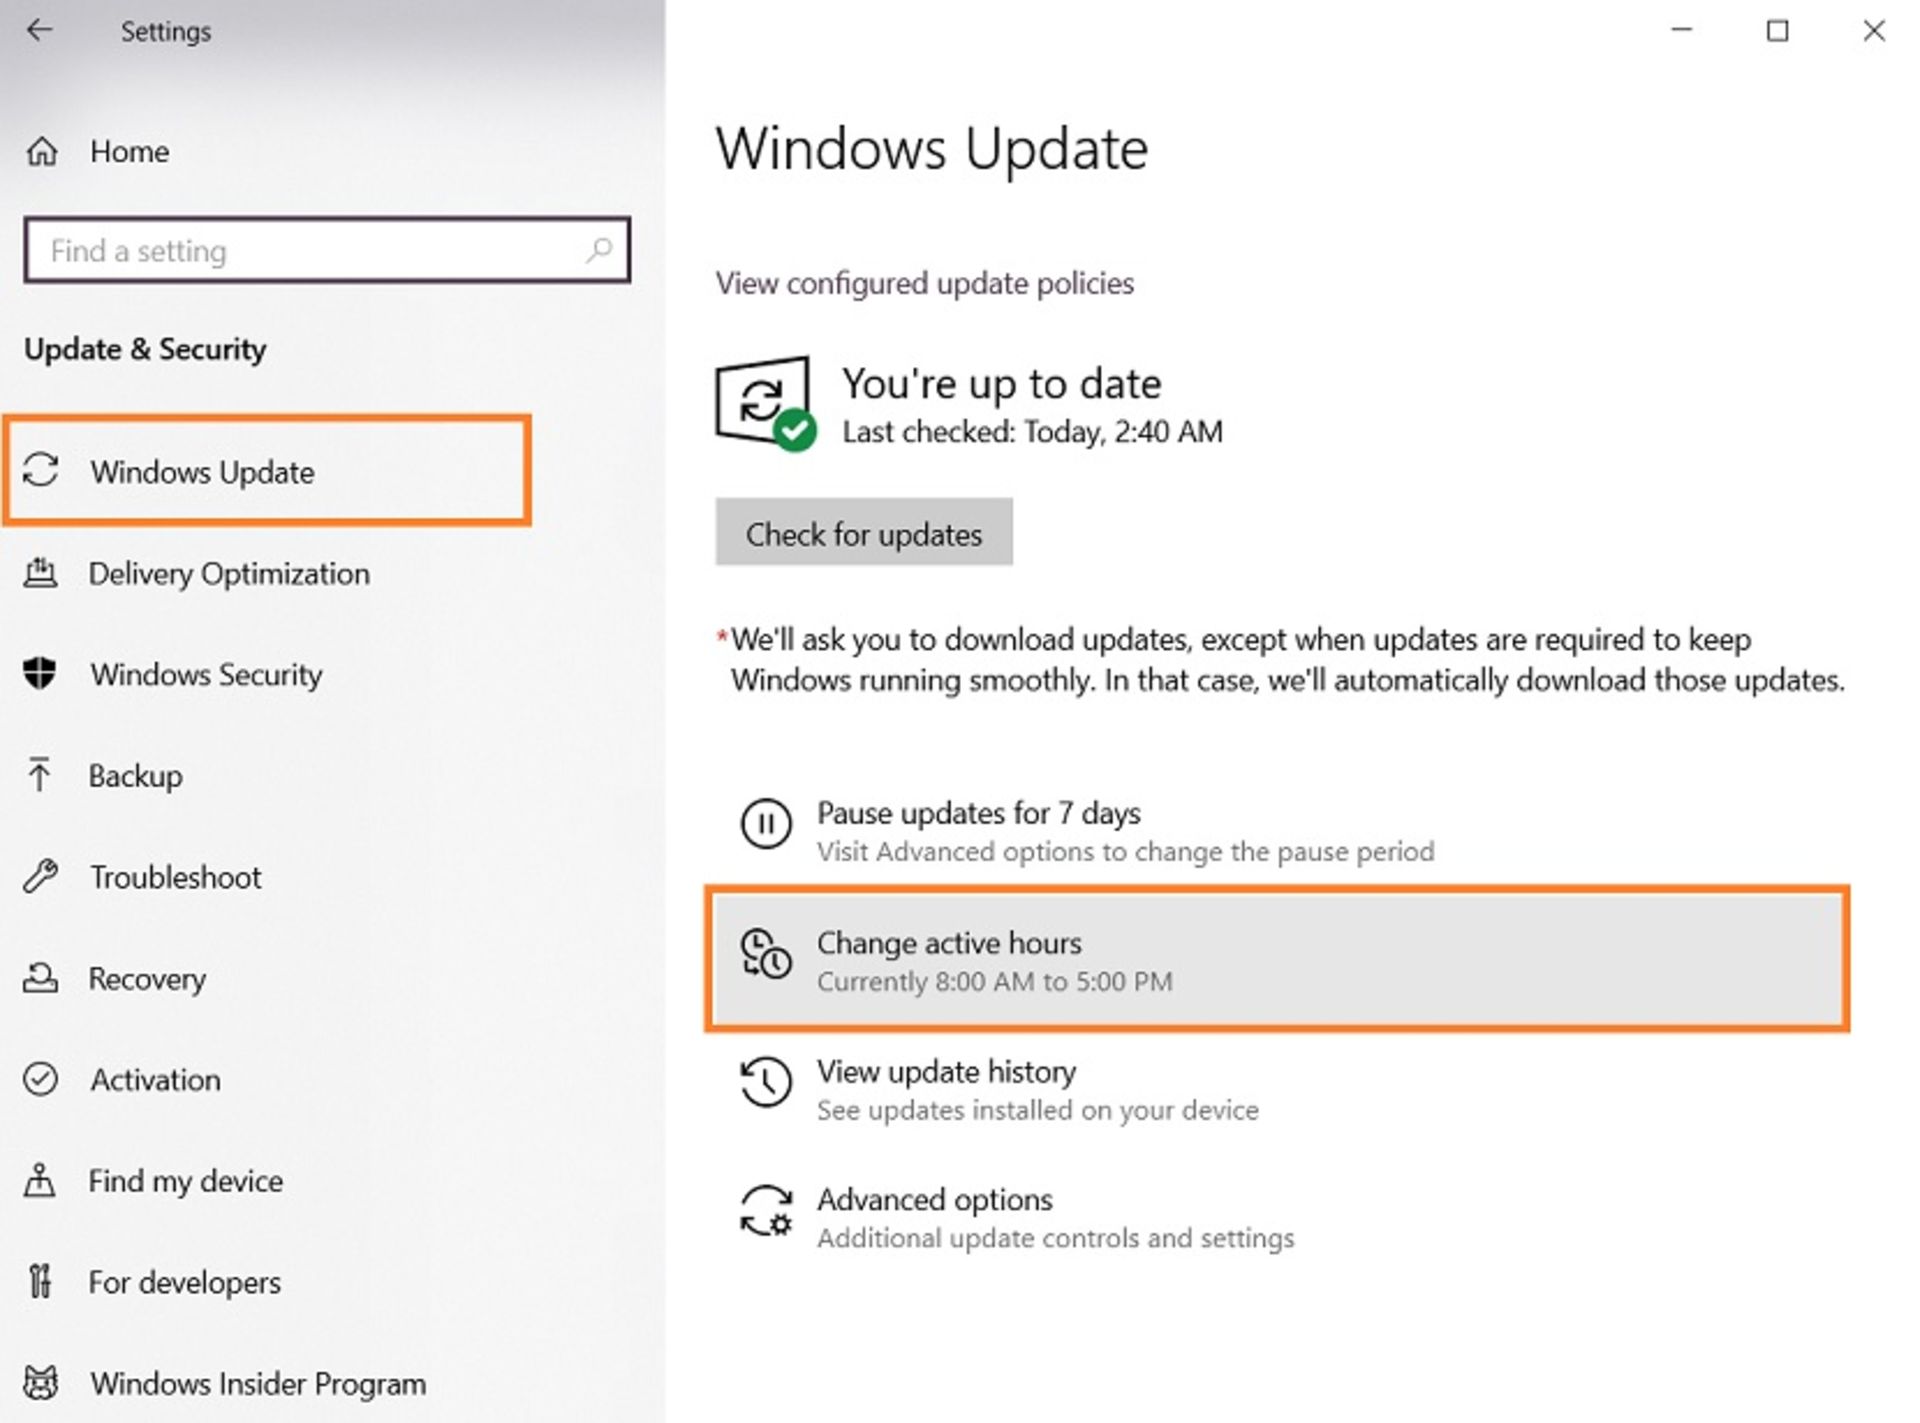Click the Backup up-arrow icon
The height and width of the screenshot is (1423, 1920).
point(39,775)
